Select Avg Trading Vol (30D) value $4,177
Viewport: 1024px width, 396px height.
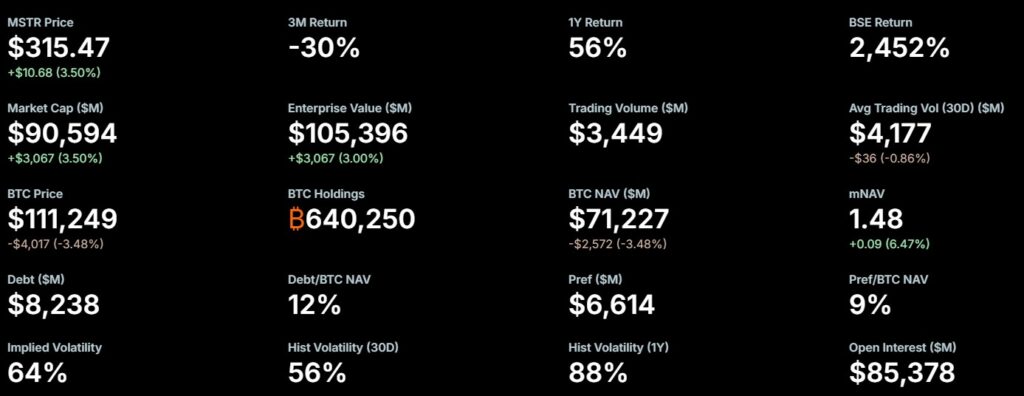click(890, 133)
